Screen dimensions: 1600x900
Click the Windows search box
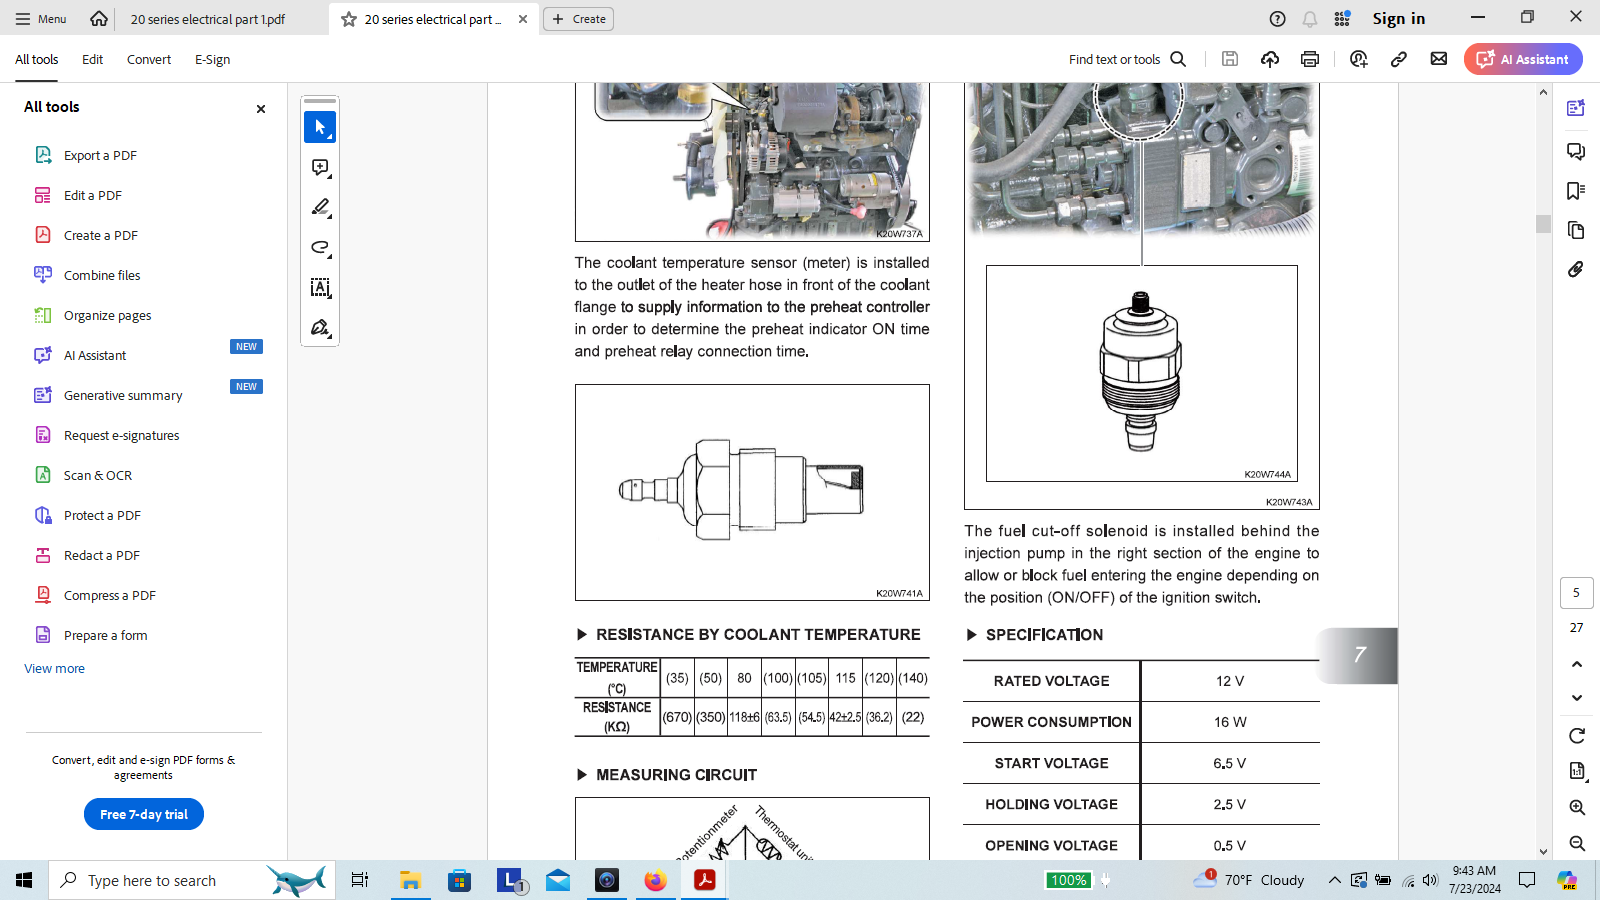tap(192, 880)
